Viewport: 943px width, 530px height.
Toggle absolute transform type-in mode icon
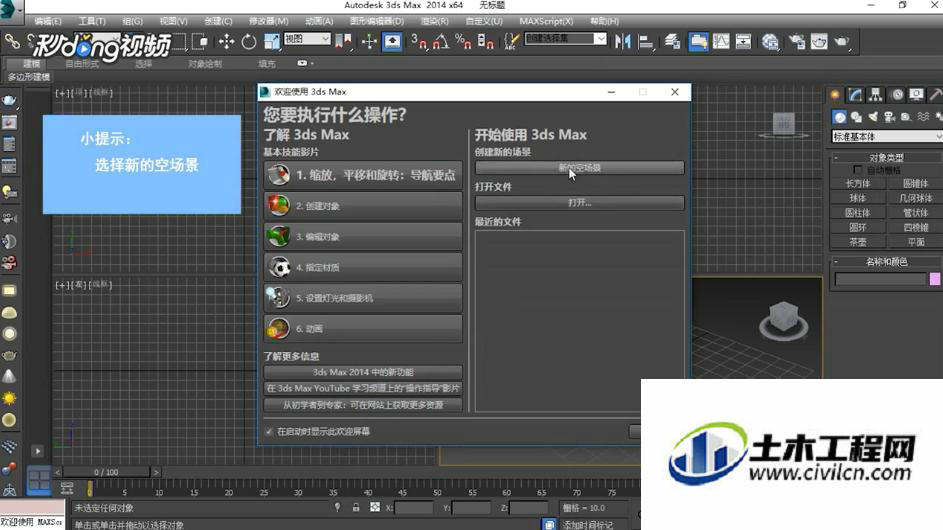(x=375, y=507)
